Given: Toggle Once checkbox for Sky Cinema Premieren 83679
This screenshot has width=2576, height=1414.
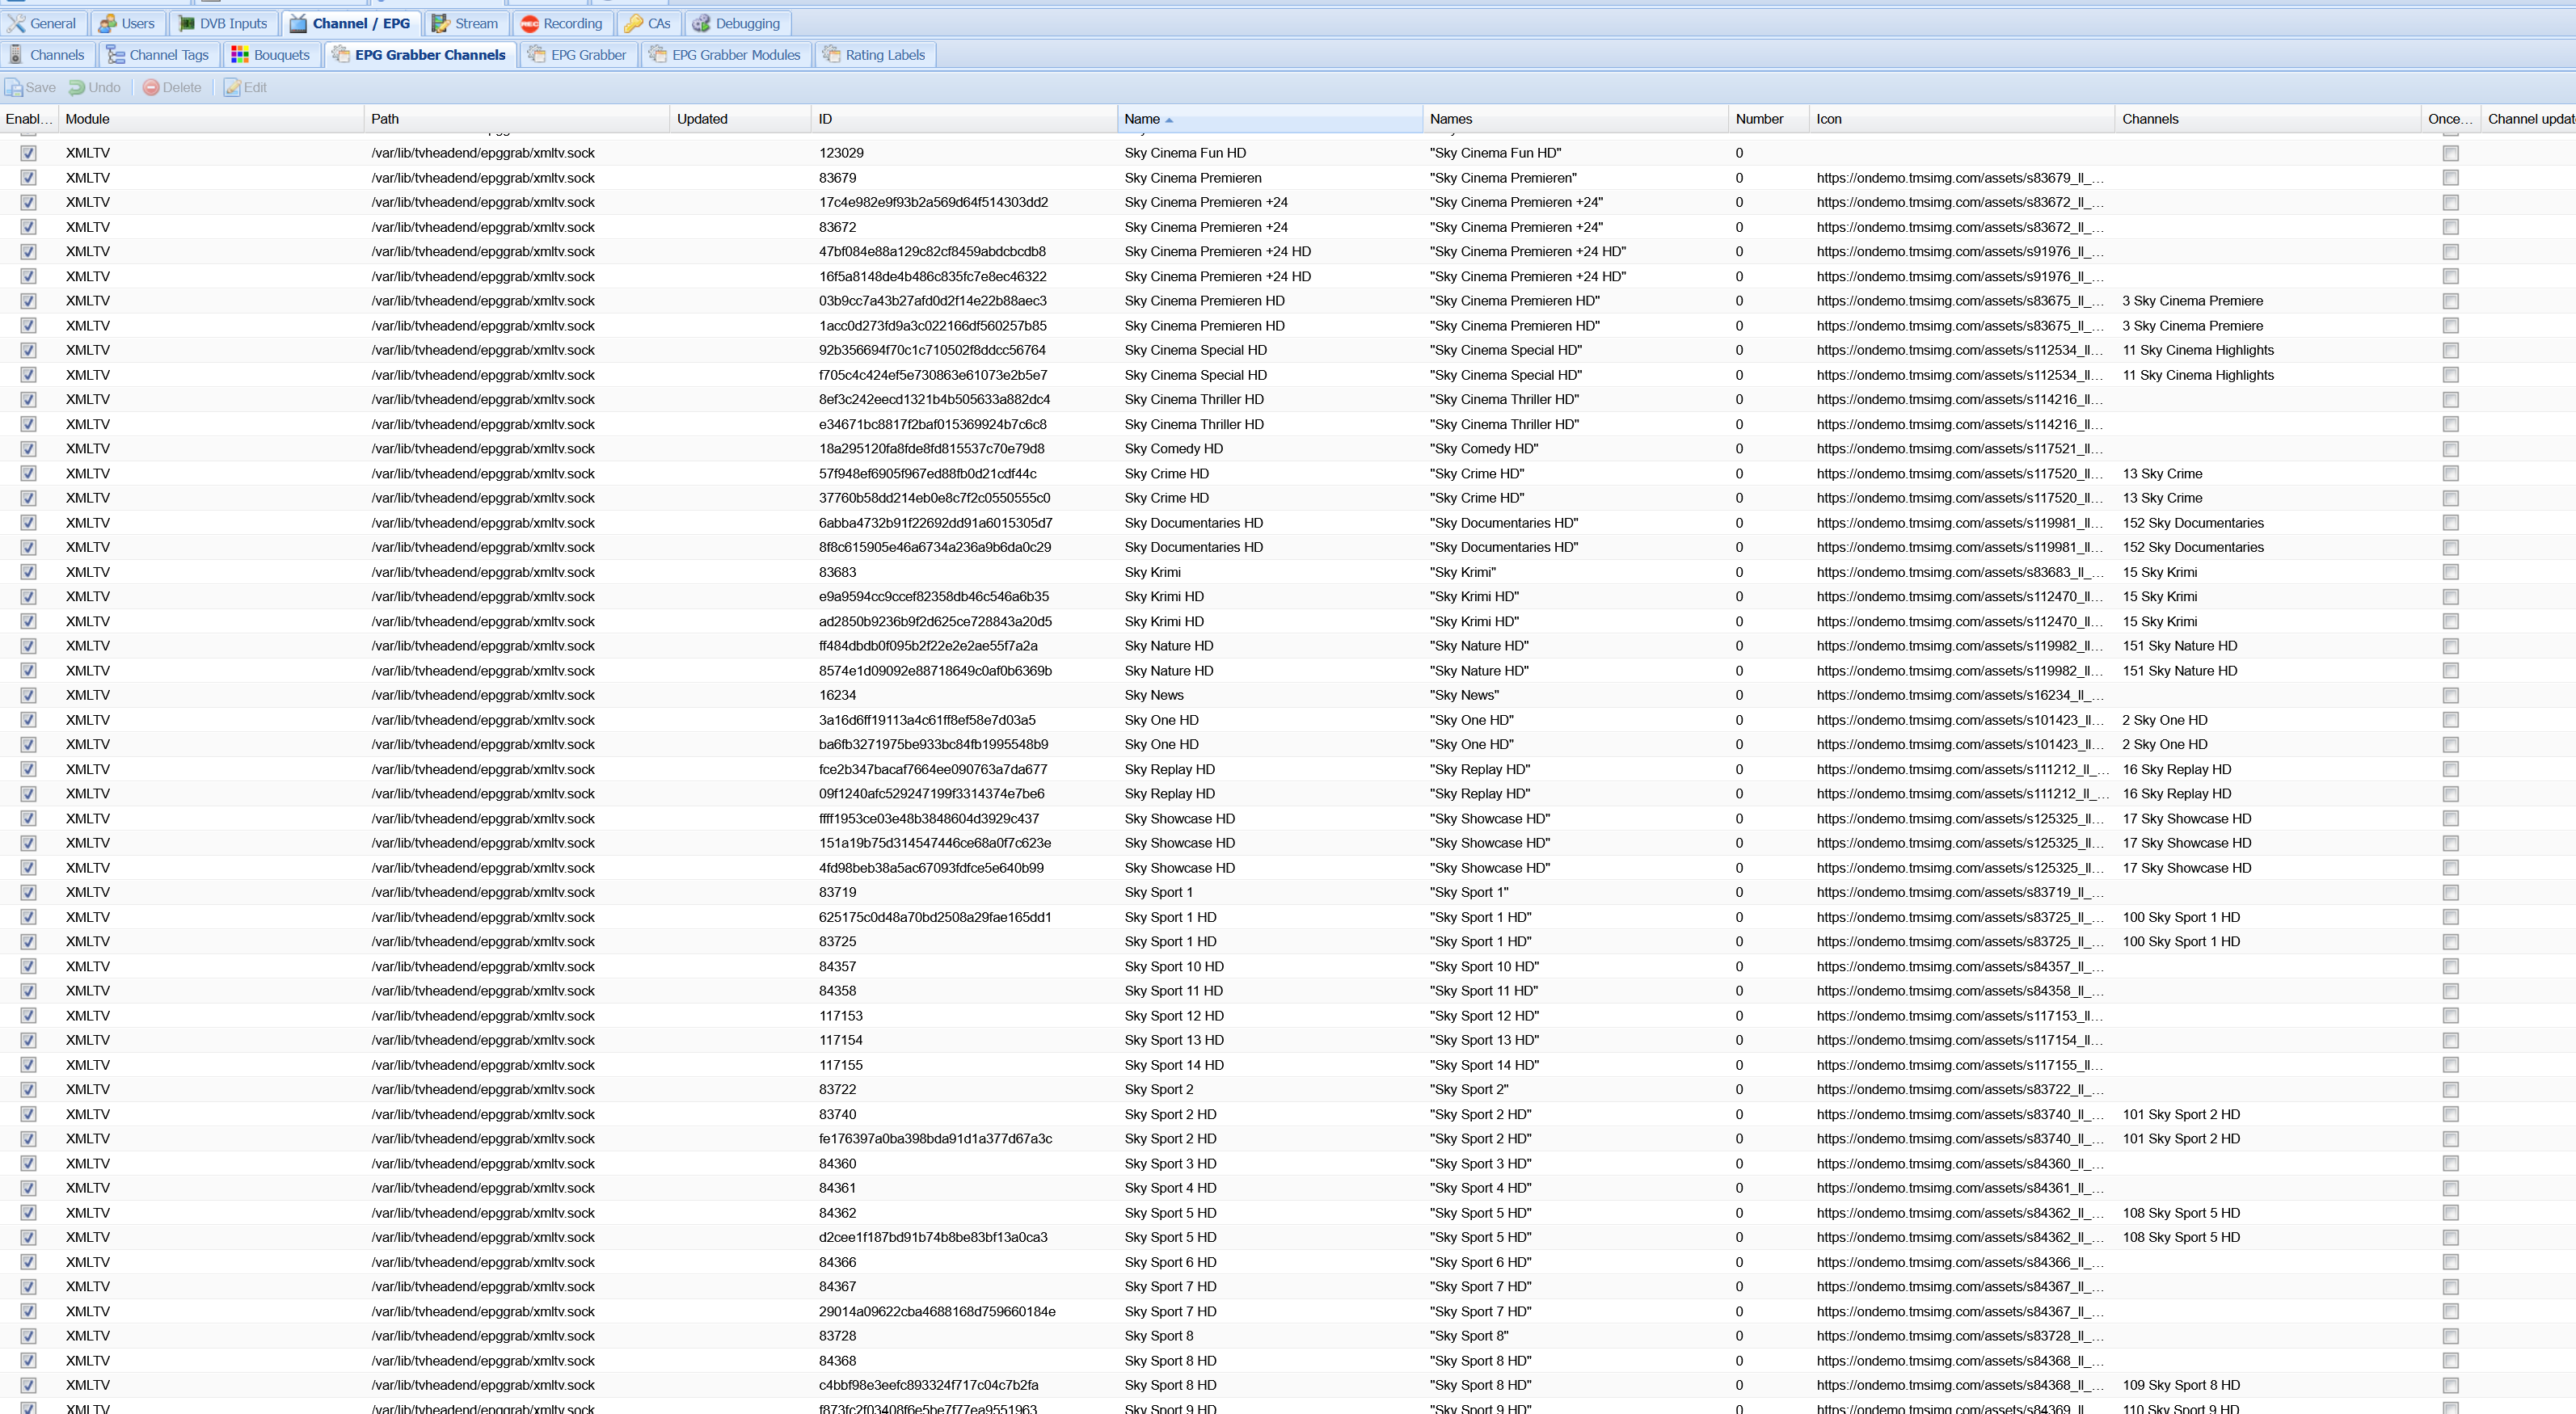Looking at the screenshot, I should (2450, 178).
